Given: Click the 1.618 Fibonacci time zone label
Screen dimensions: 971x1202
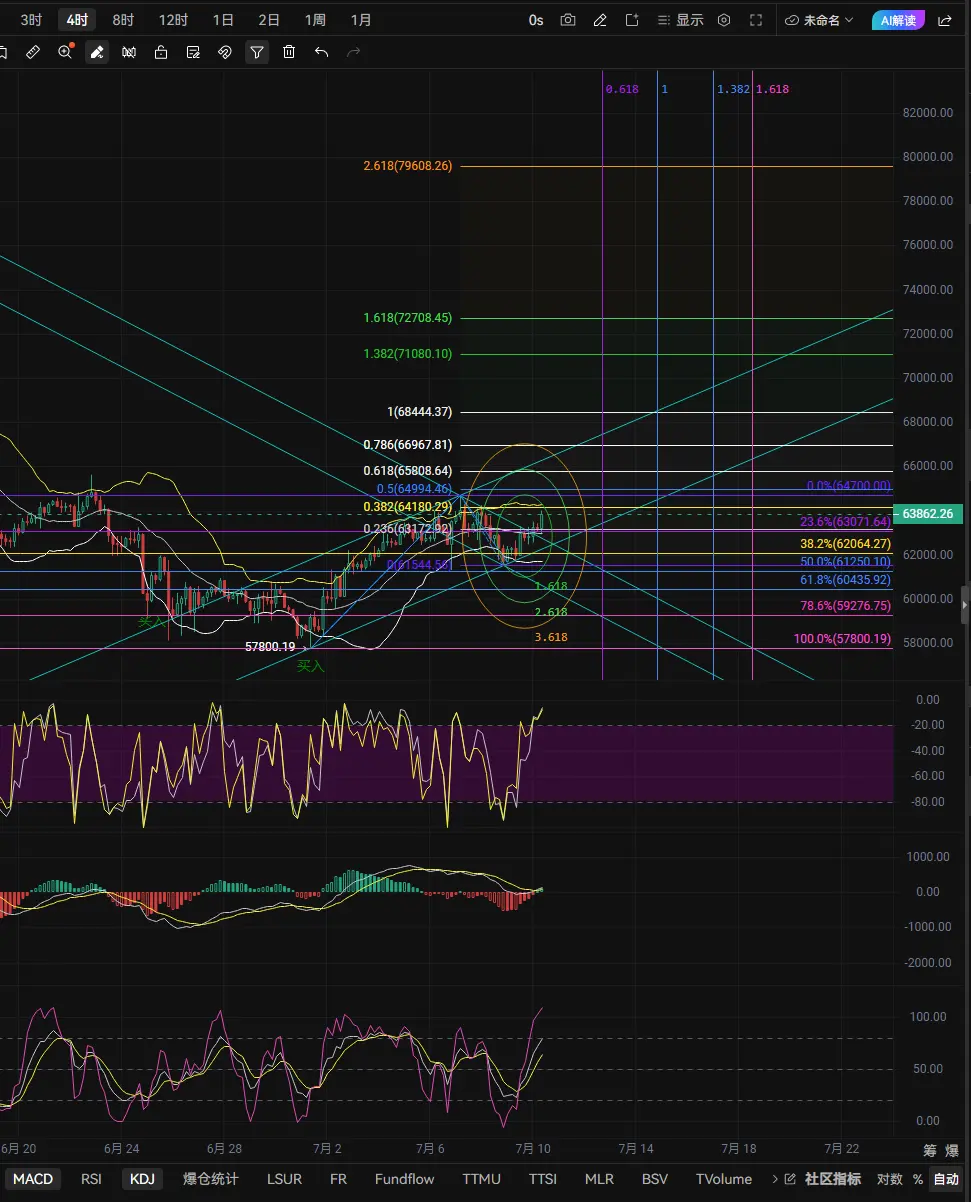Looking at the screenshot, I should (772, 89).
